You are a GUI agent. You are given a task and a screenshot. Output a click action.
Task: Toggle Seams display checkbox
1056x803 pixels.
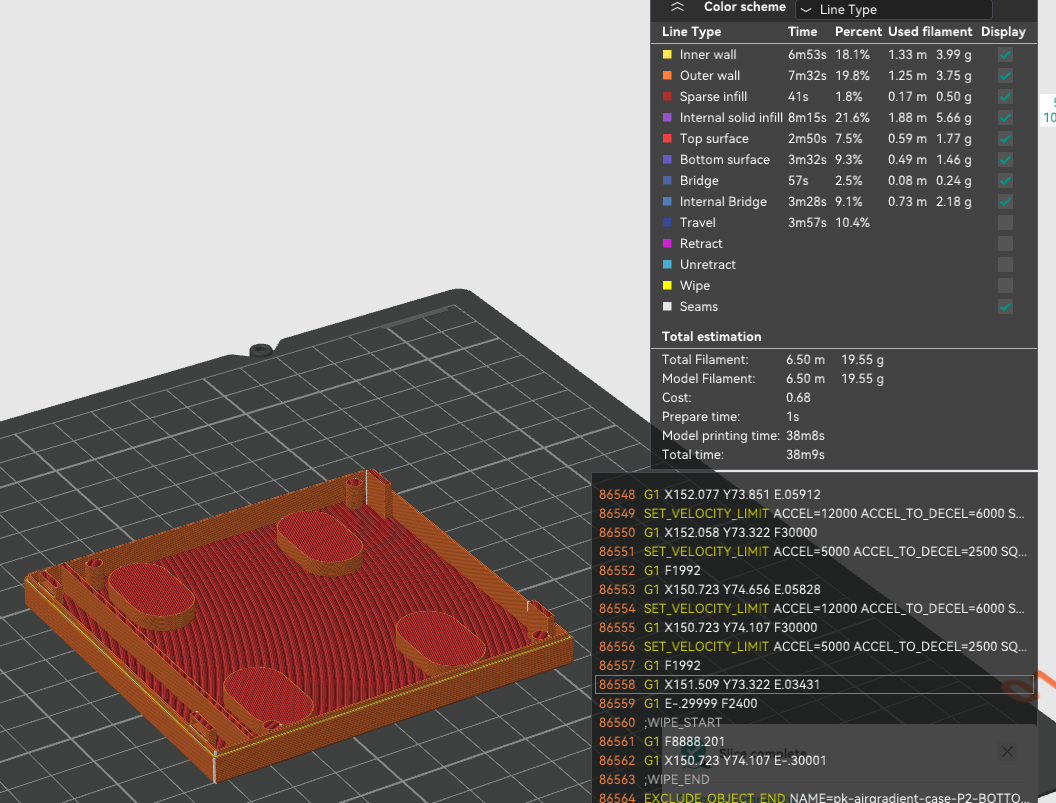point(1005,307)
